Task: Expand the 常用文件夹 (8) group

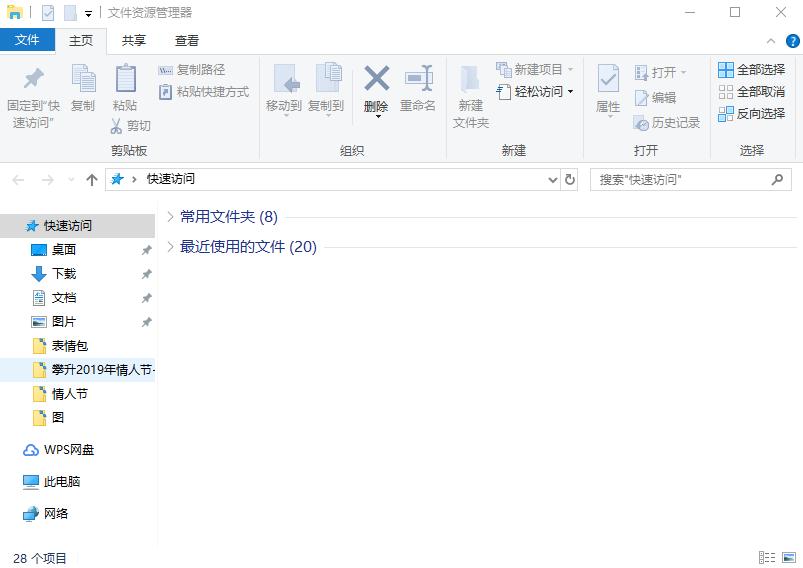Action: (171, 217)
